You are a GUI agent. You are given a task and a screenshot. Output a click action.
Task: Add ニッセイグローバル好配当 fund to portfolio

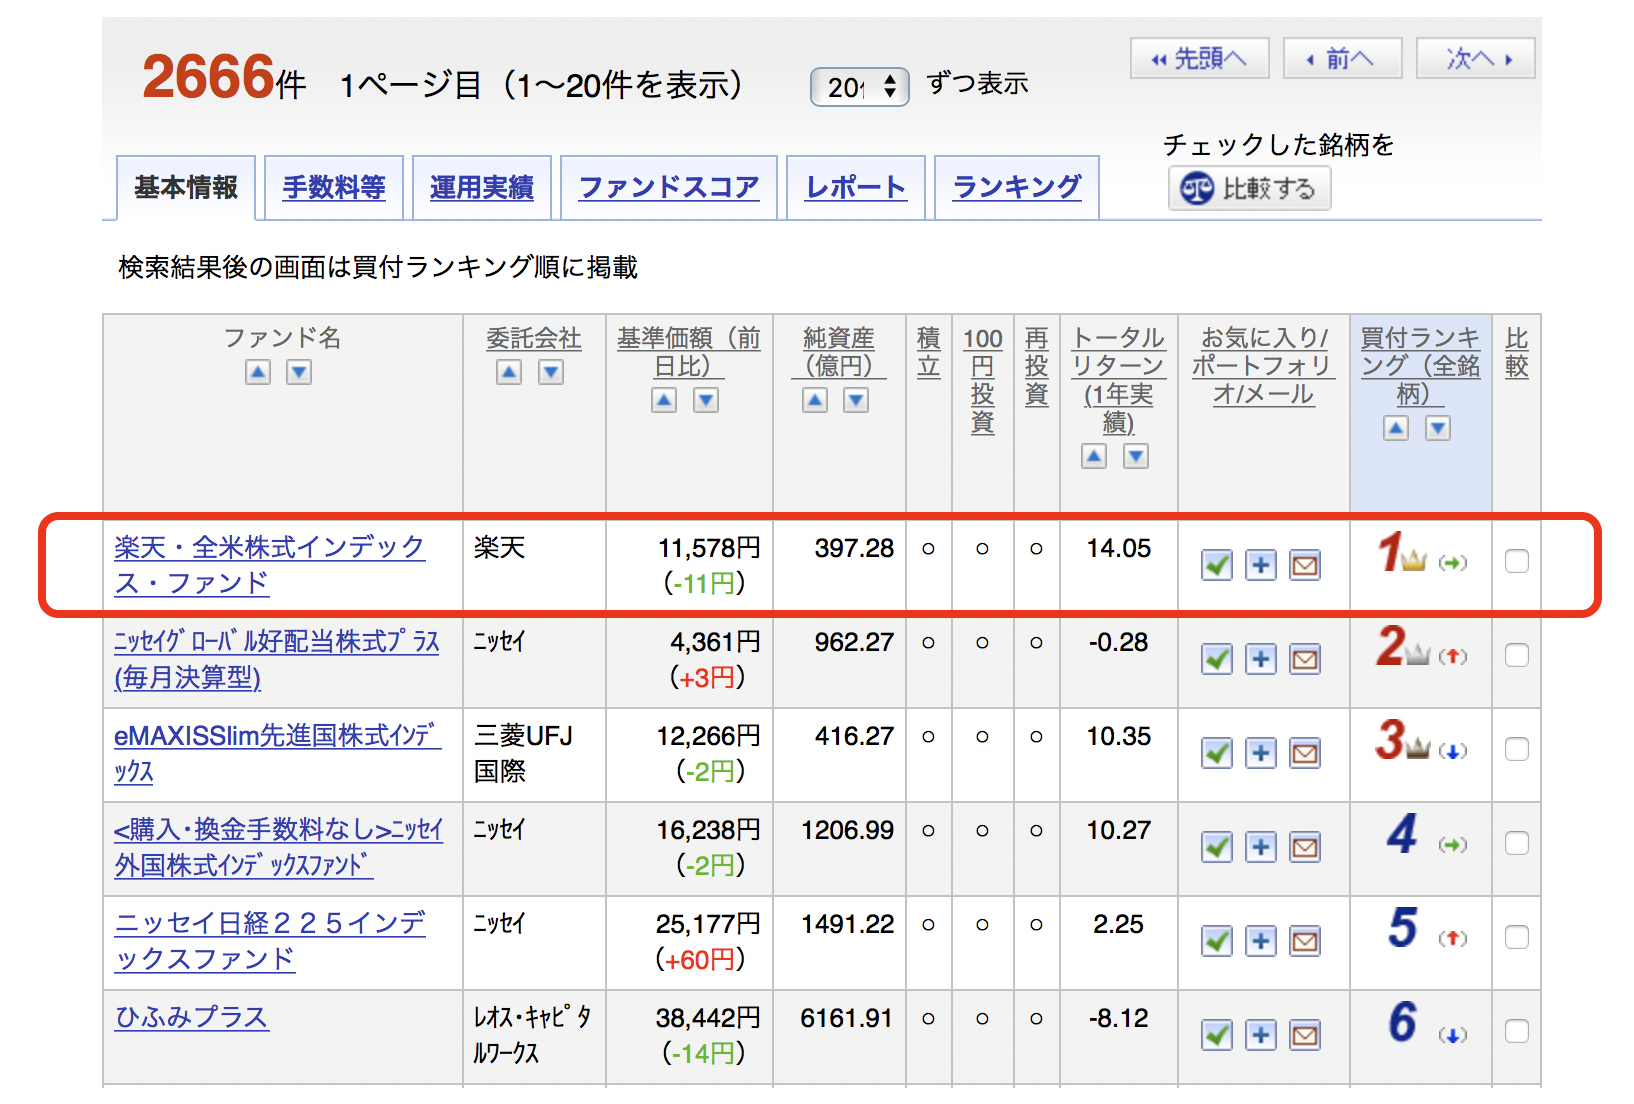pyautogui.click(x=1261, y=659)
